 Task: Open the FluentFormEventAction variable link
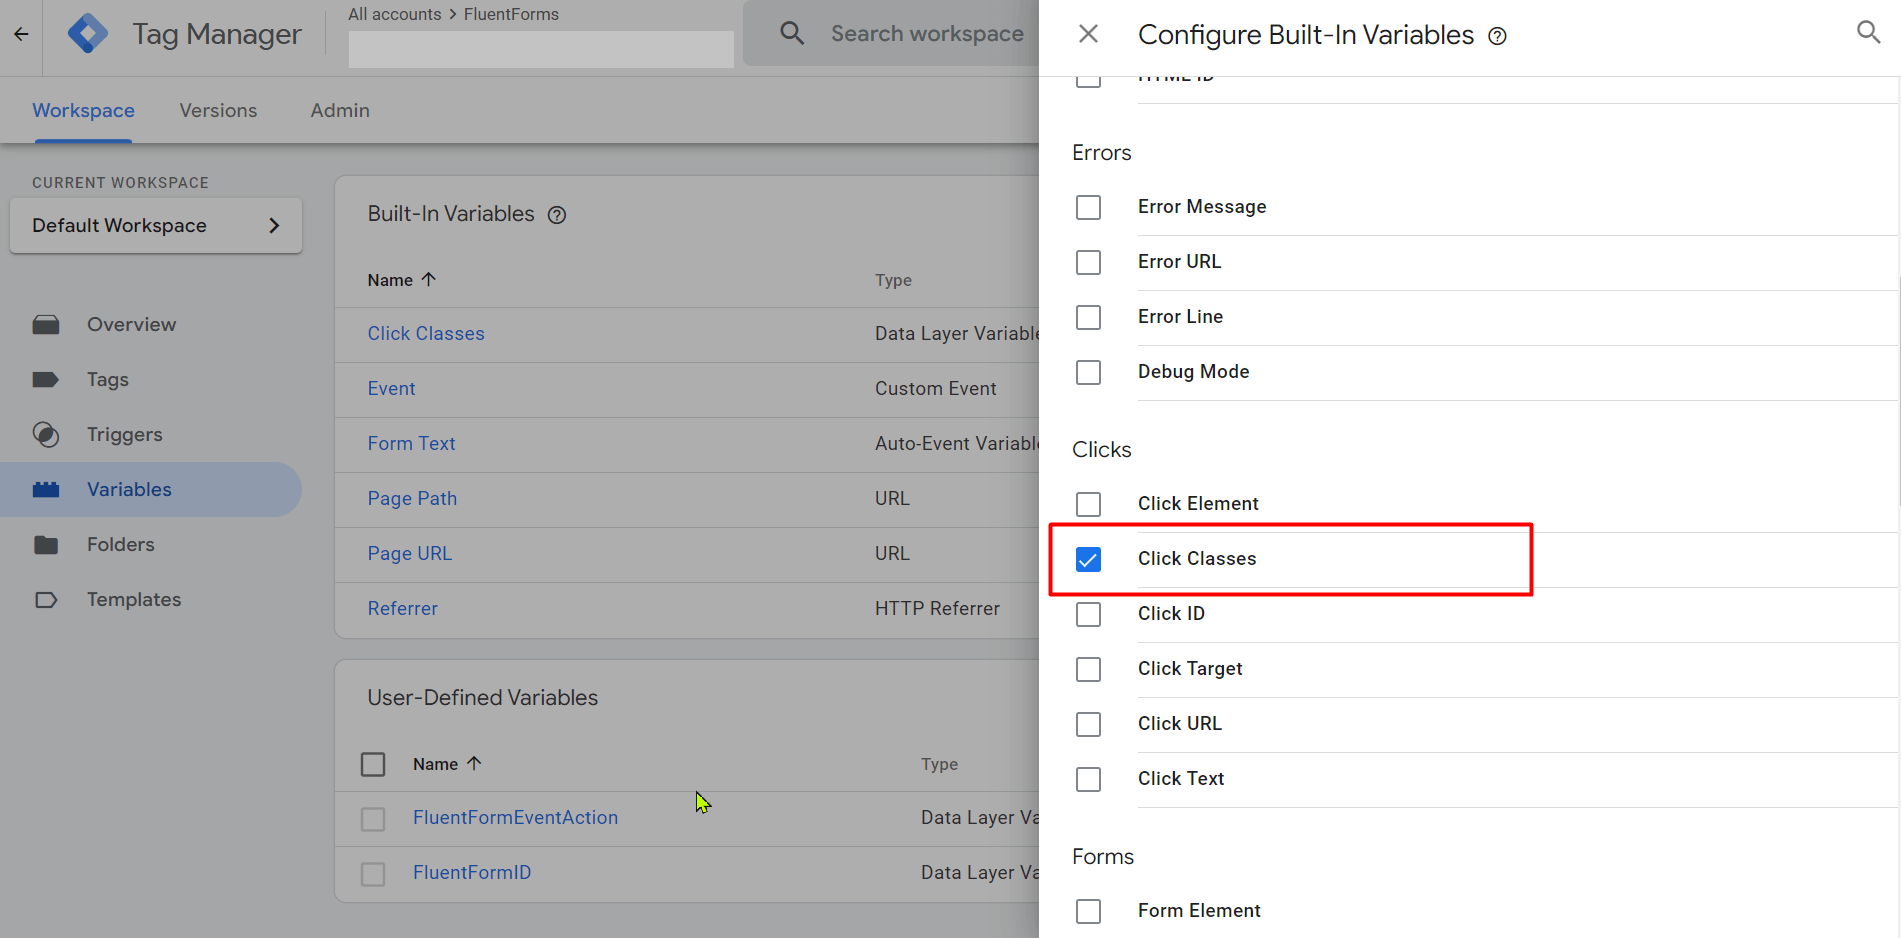tap(516, 818)
